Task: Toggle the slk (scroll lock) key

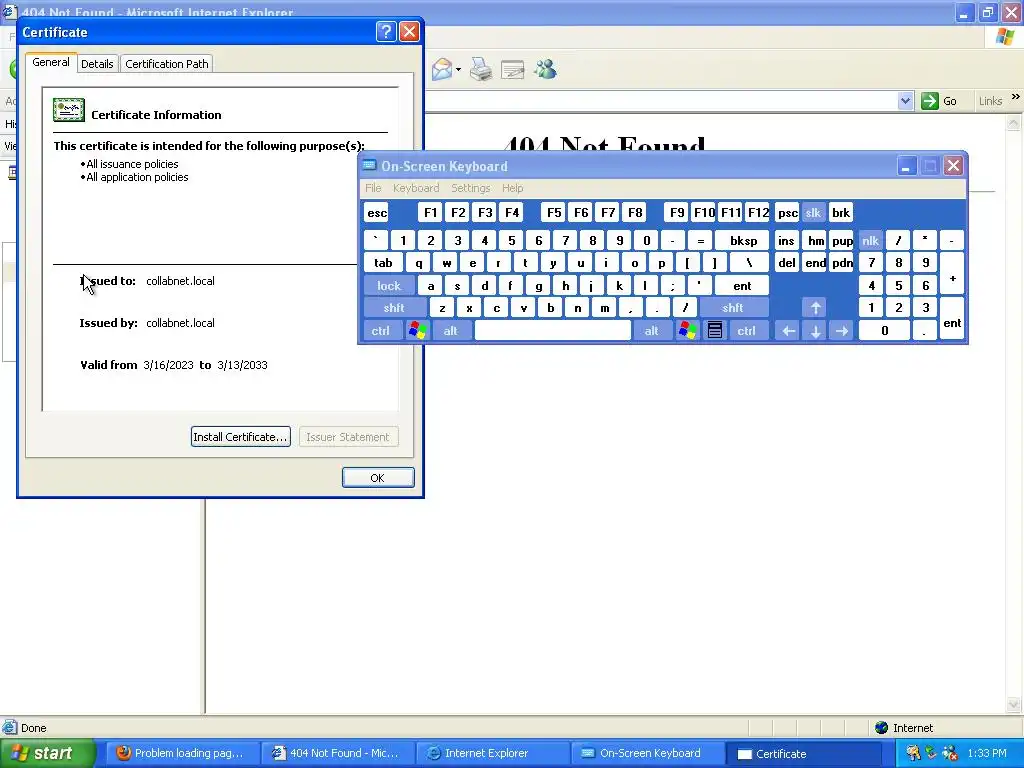Action: point(813,212)
